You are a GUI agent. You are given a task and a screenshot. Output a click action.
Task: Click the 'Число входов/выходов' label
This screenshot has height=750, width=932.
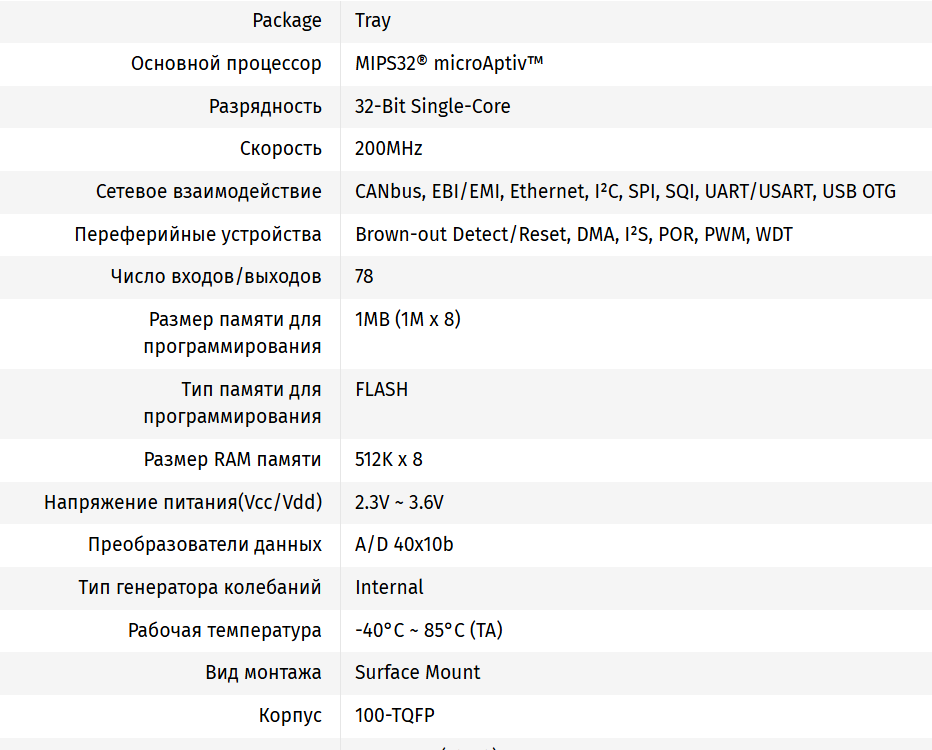pyautogui.click(x=216, y=276)
